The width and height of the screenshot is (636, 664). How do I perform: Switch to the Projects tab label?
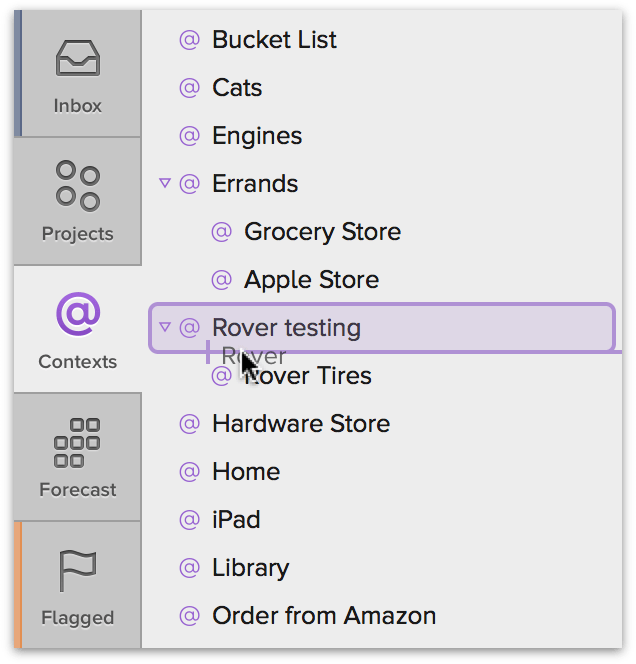(x=77, y=234)
